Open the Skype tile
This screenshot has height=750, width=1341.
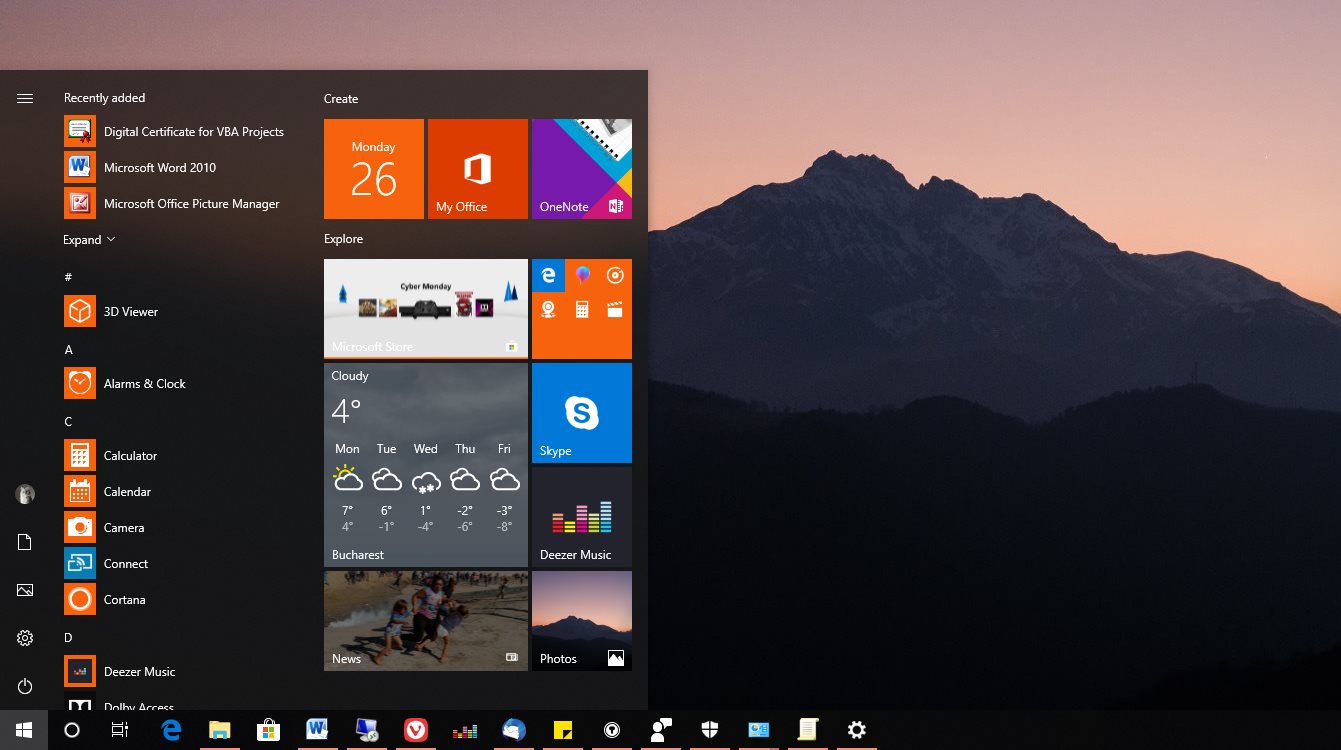(581, 412)
